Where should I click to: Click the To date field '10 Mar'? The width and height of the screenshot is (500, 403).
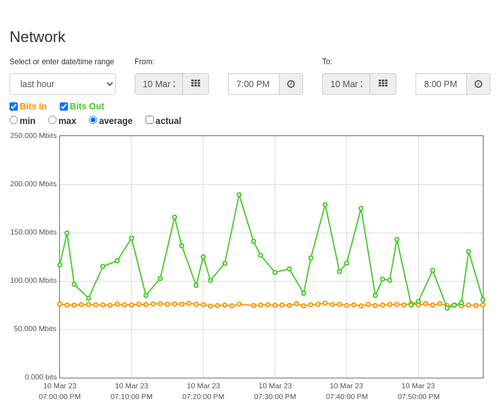point(346,84)
